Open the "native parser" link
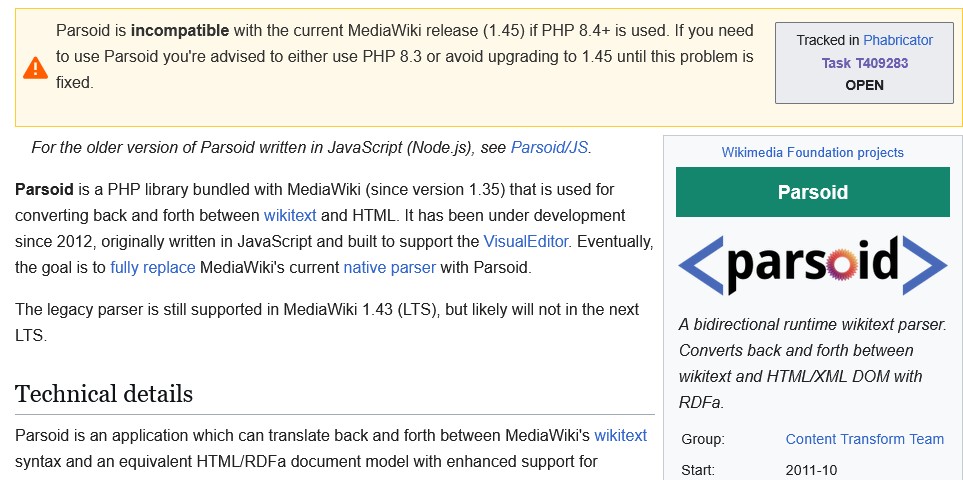The height and width of the screenshot is (480, 963). tap(389, 267)
